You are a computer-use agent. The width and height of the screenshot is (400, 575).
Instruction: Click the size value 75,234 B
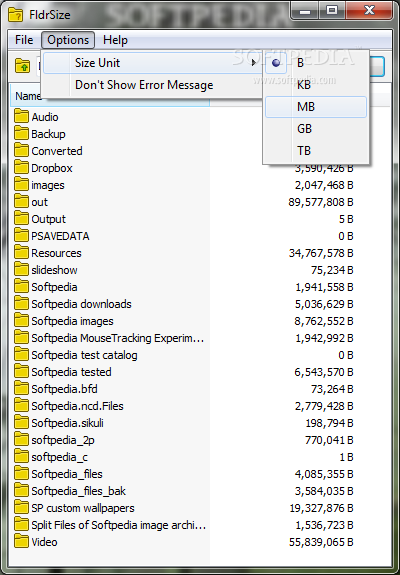click(x=332, y=270)
